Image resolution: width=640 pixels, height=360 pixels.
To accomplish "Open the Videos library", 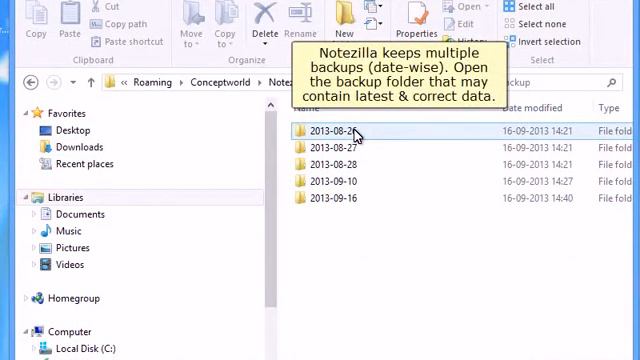I will pyautogui.click(x=70, y=265).
